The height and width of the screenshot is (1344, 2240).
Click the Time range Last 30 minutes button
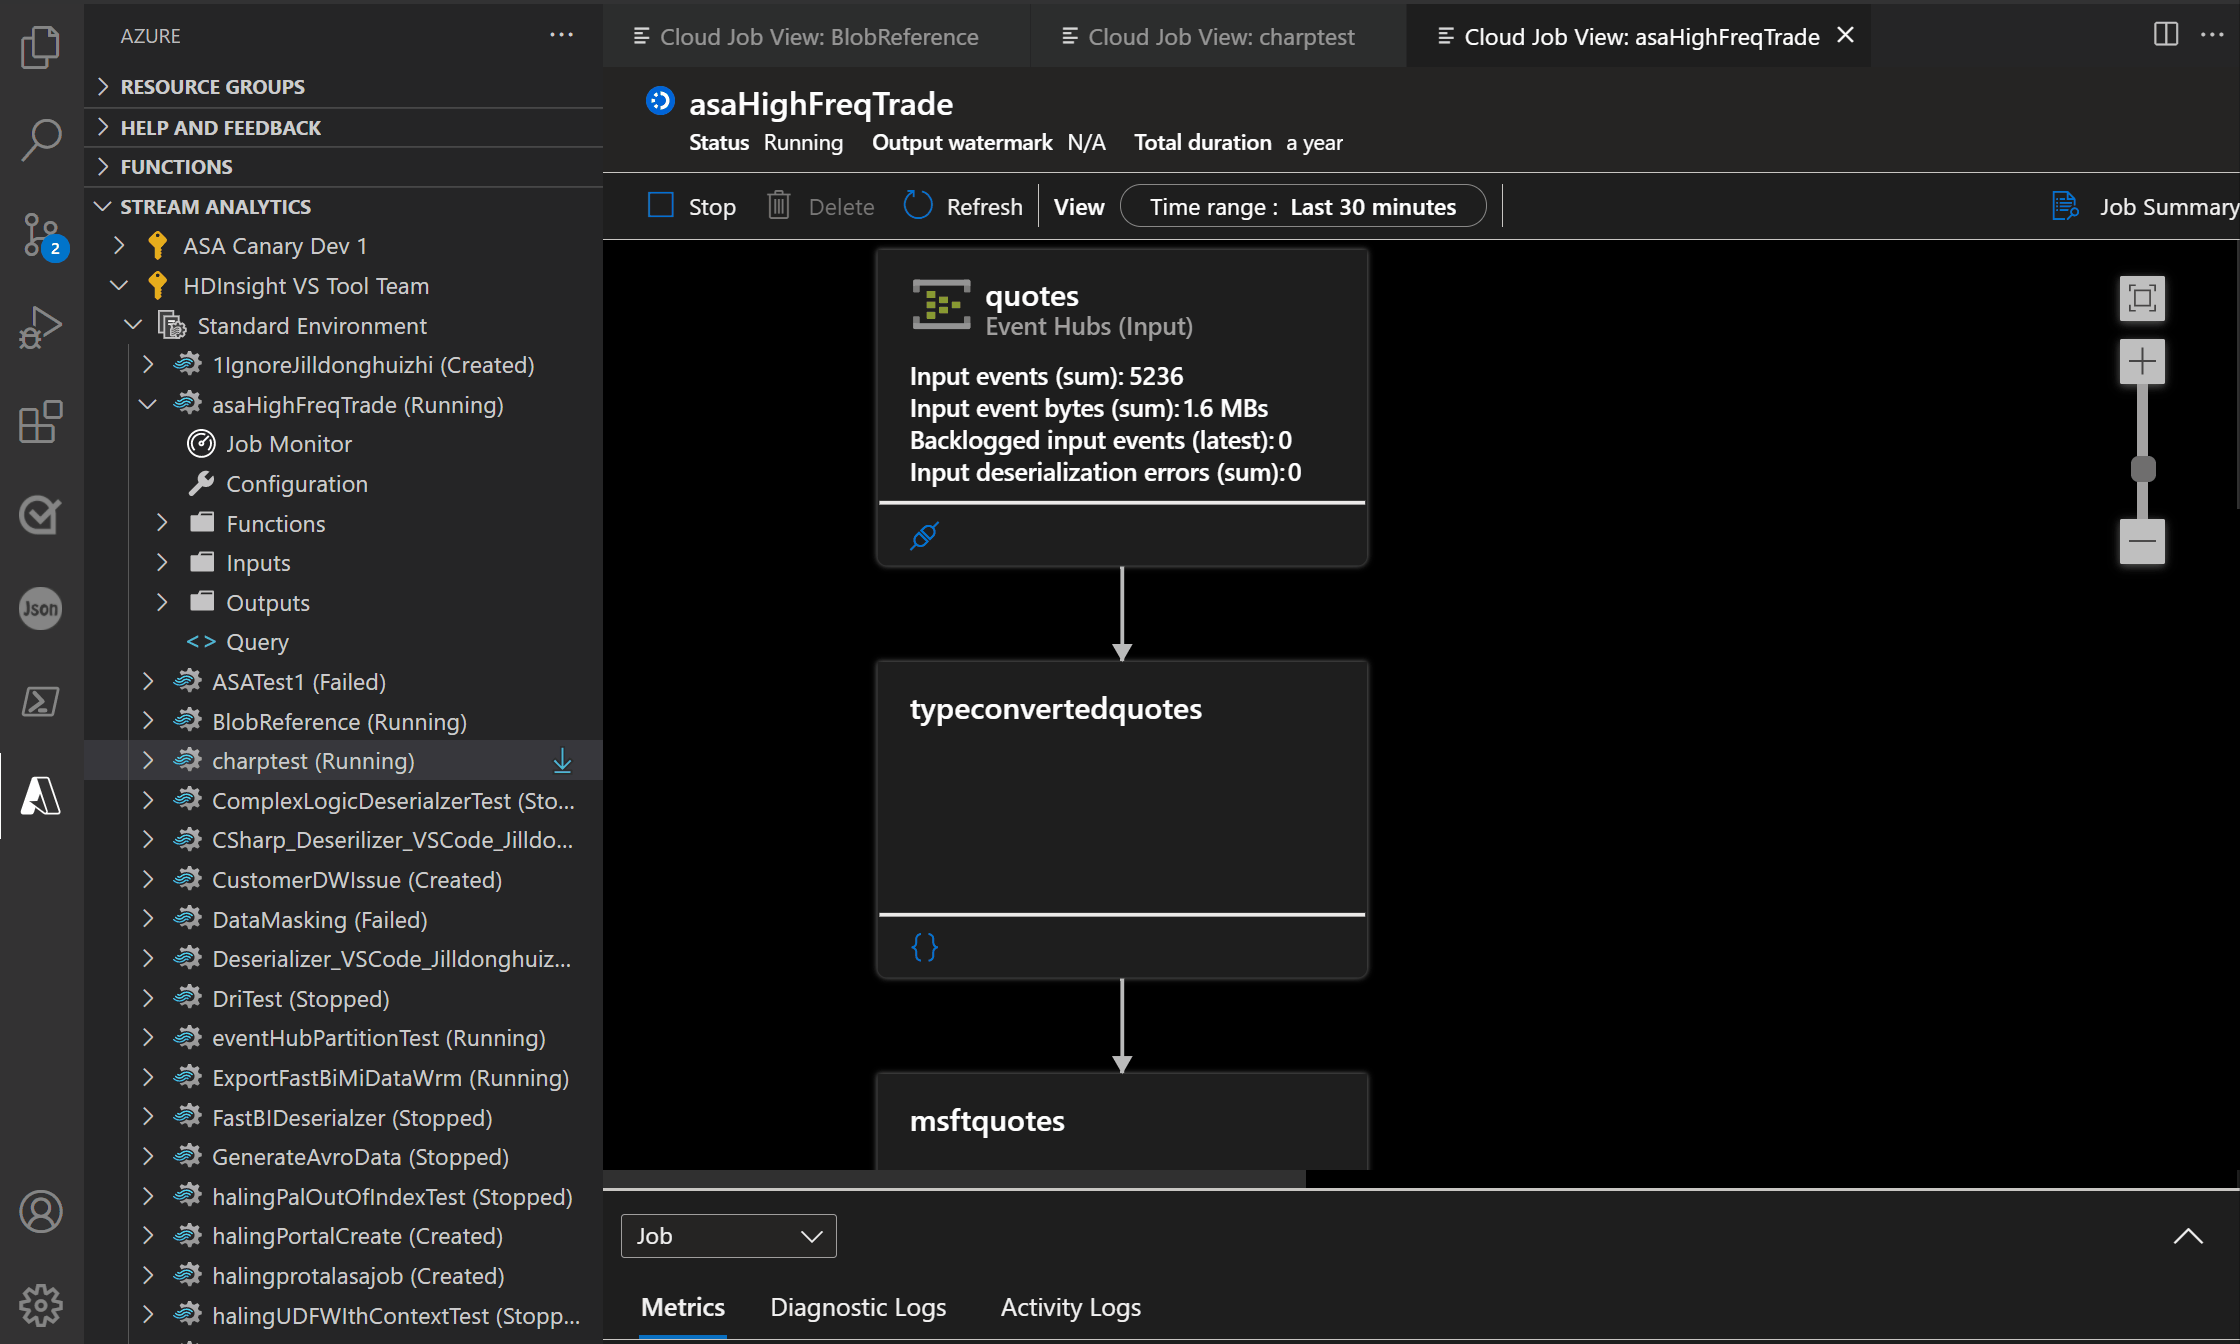coord(1303,206)
